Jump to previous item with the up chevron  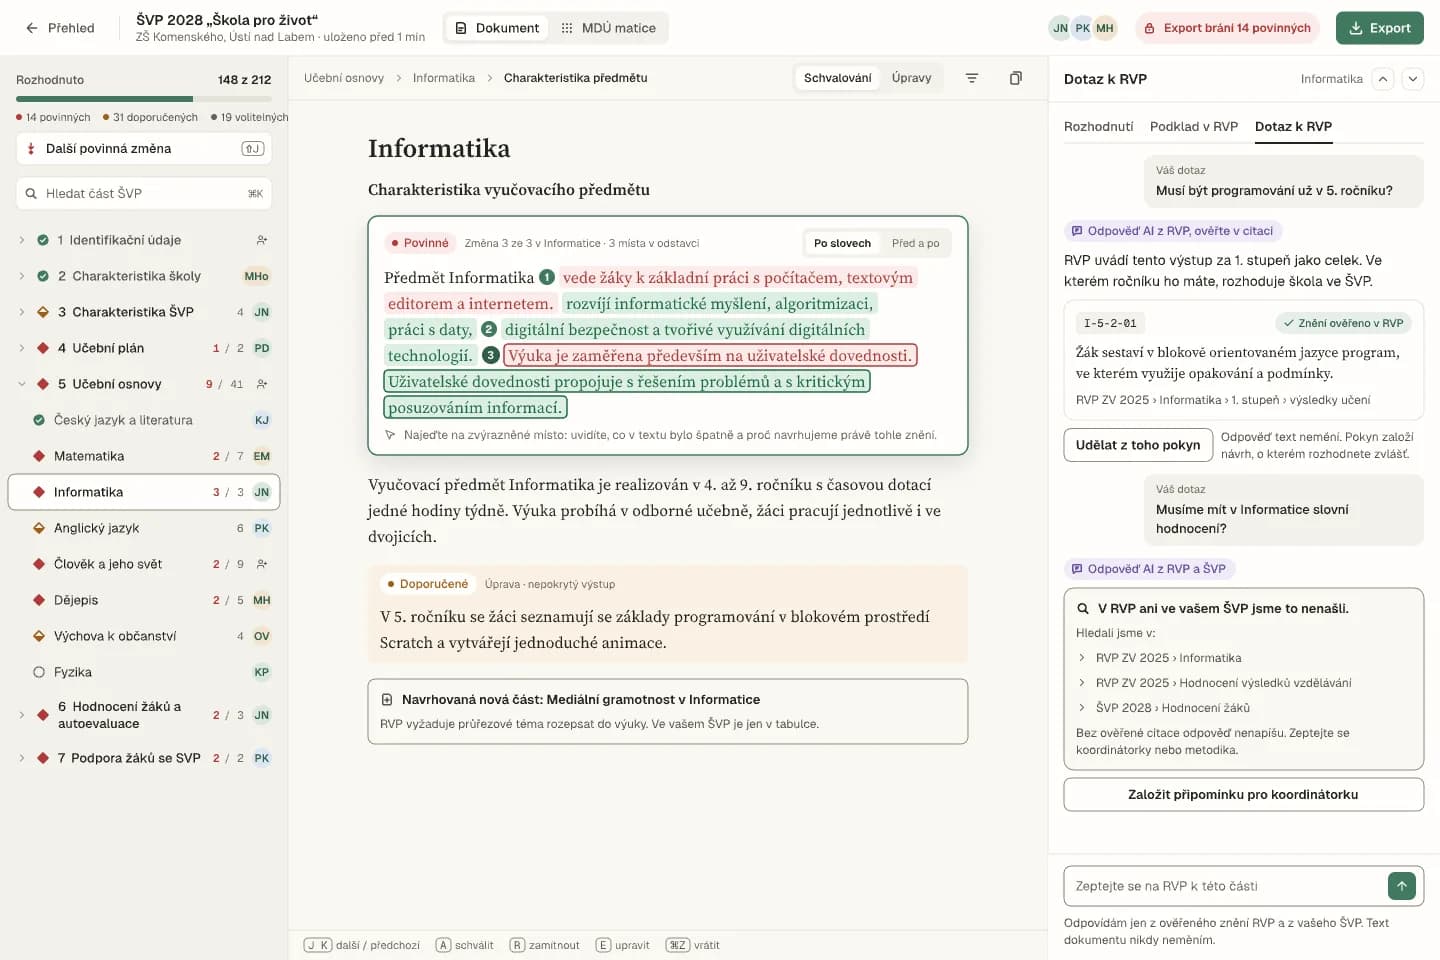coord(1383,79)
